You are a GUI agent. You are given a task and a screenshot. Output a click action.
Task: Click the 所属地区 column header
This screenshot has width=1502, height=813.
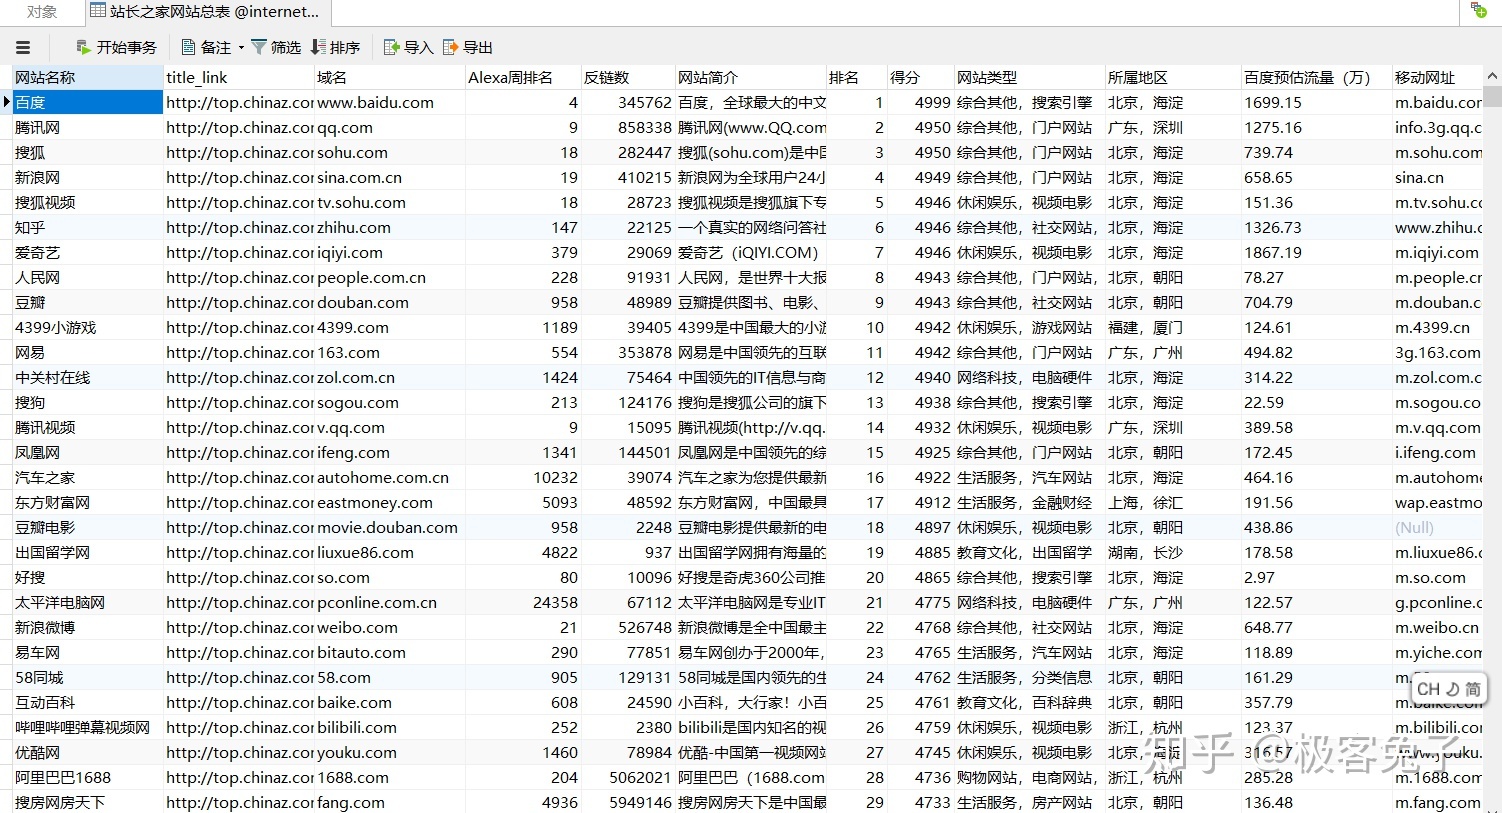[1173, 77]
